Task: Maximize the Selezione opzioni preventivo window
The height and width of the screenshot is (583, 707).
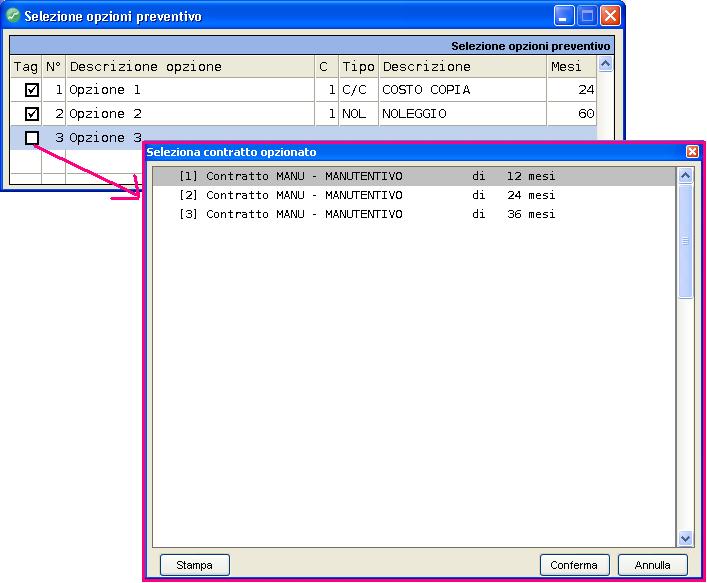Action: 587,16
